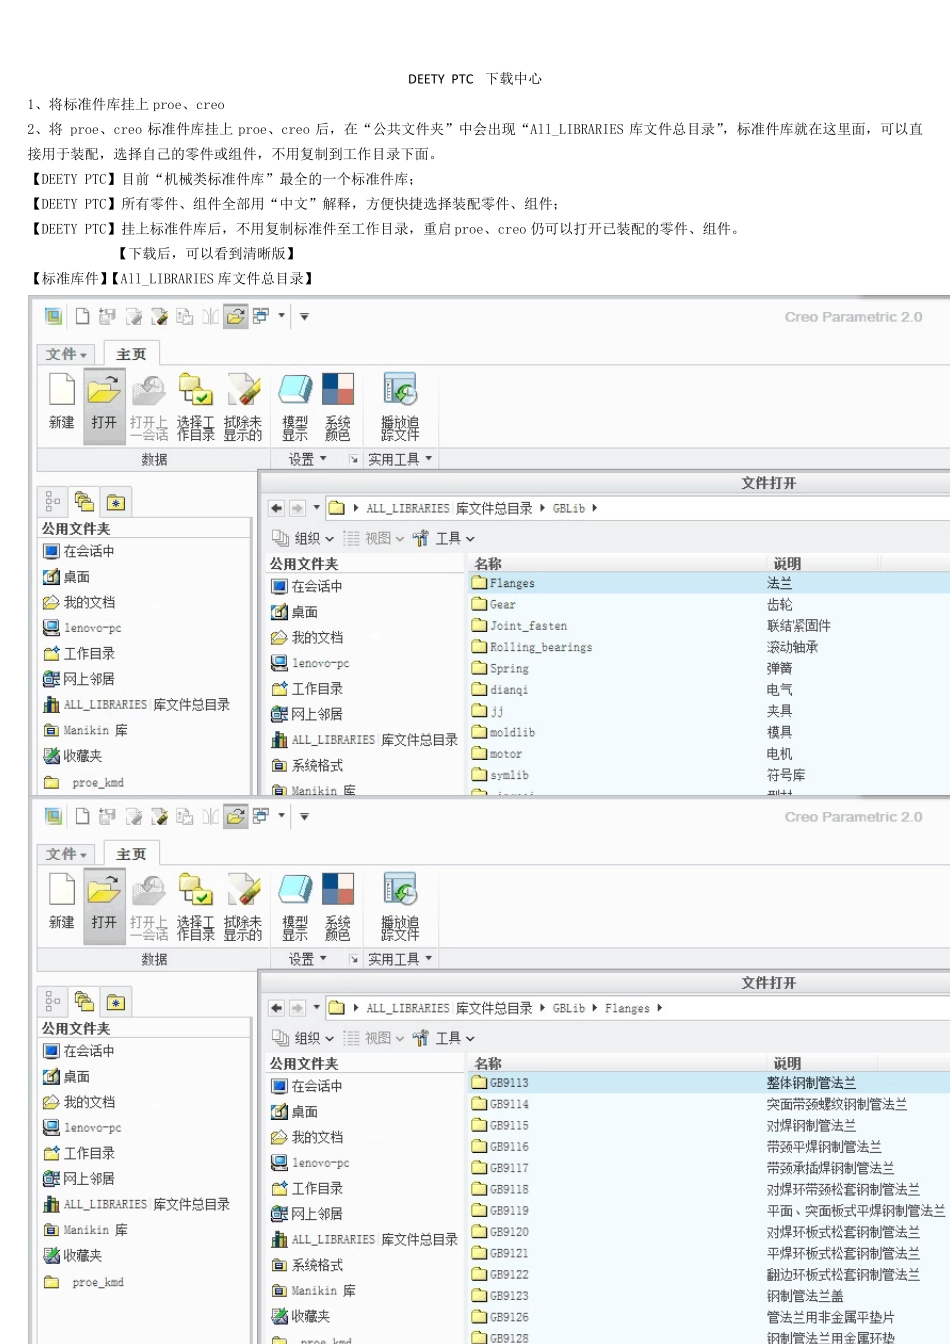The image size is (950, 1344).
Task: Click ALL_LIBRARIES 库文件总目录 breadcrumb in lower dialog
Action: (x=449, y=1008)
